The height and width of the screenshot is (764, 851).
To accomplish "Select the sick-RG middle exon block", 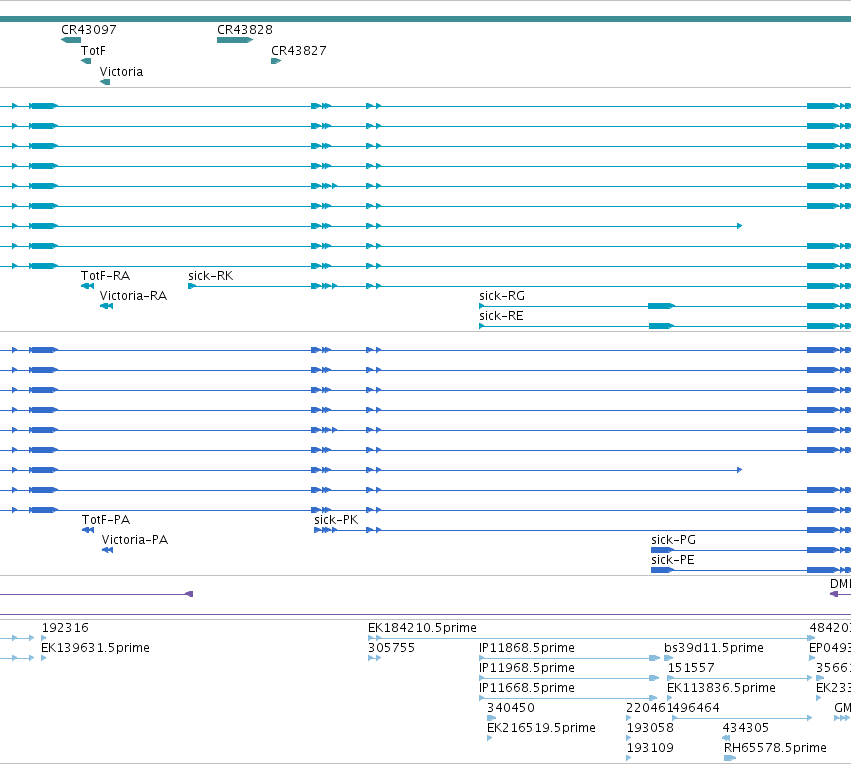I will [x=661, y=306].
